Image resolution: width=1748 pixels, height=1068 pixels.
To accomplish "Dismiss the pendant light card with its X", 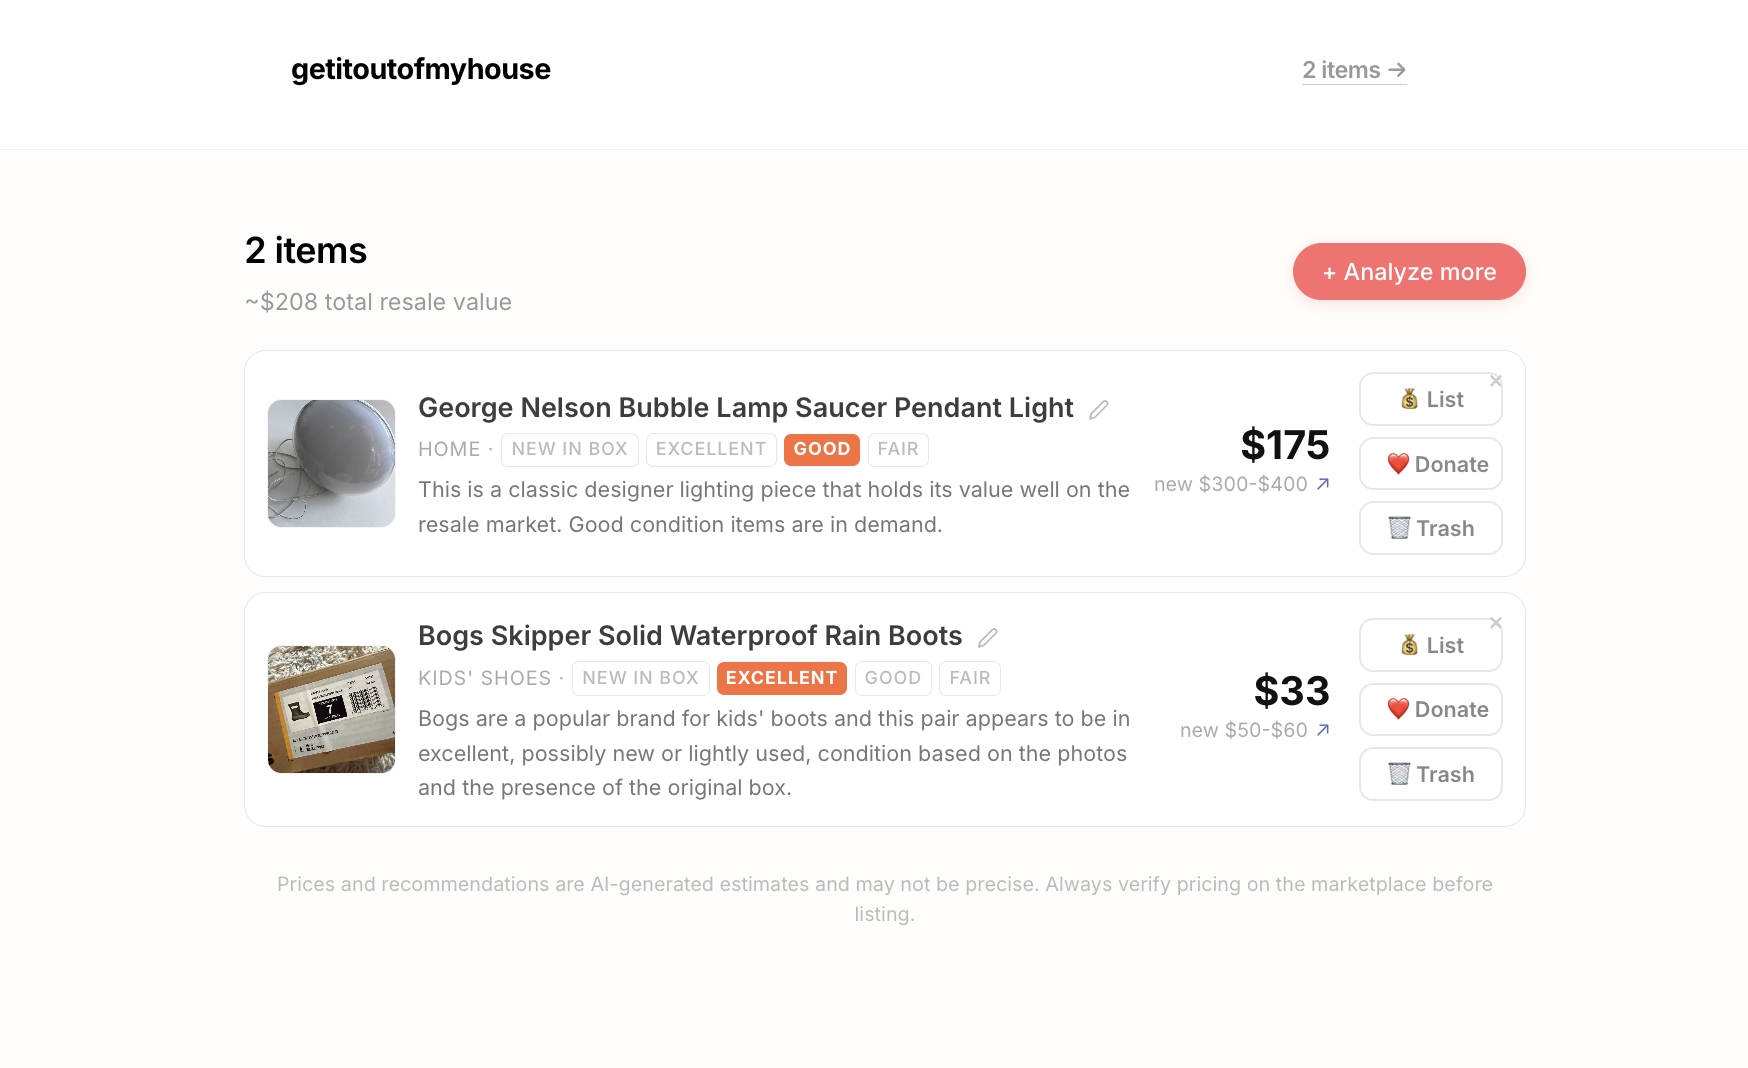I will (1496, 381).
